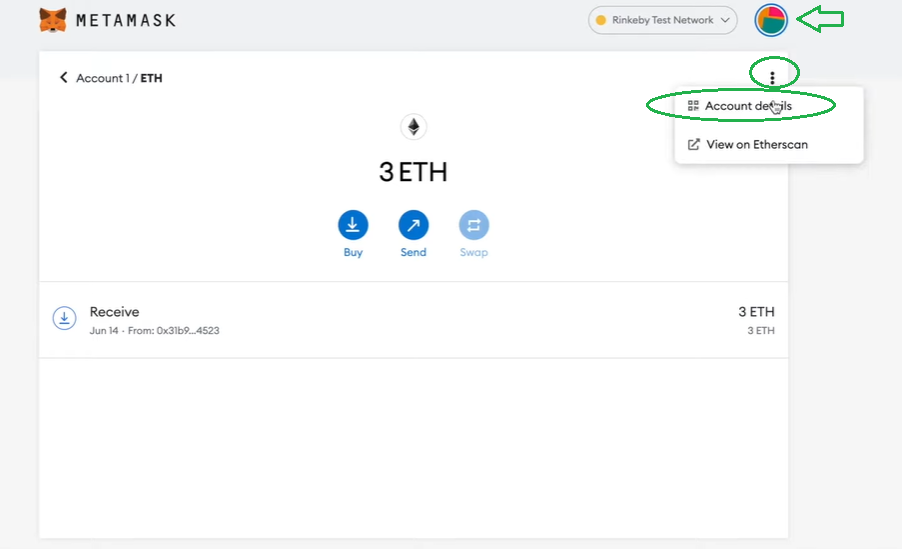Click the external link icon beside Etherscan

coord(694,144)
